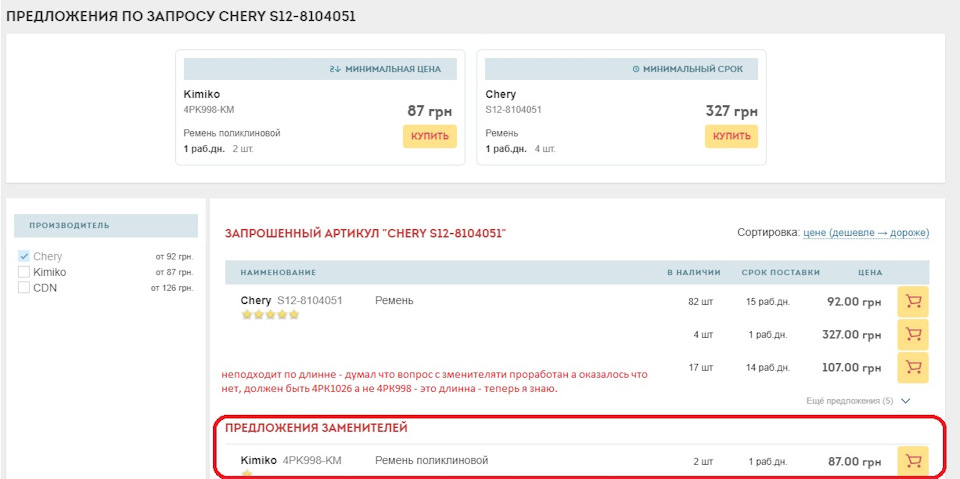
Task: Click 'Ремень поликлиновой' in substitutes row
Action: tap(432, 460)
